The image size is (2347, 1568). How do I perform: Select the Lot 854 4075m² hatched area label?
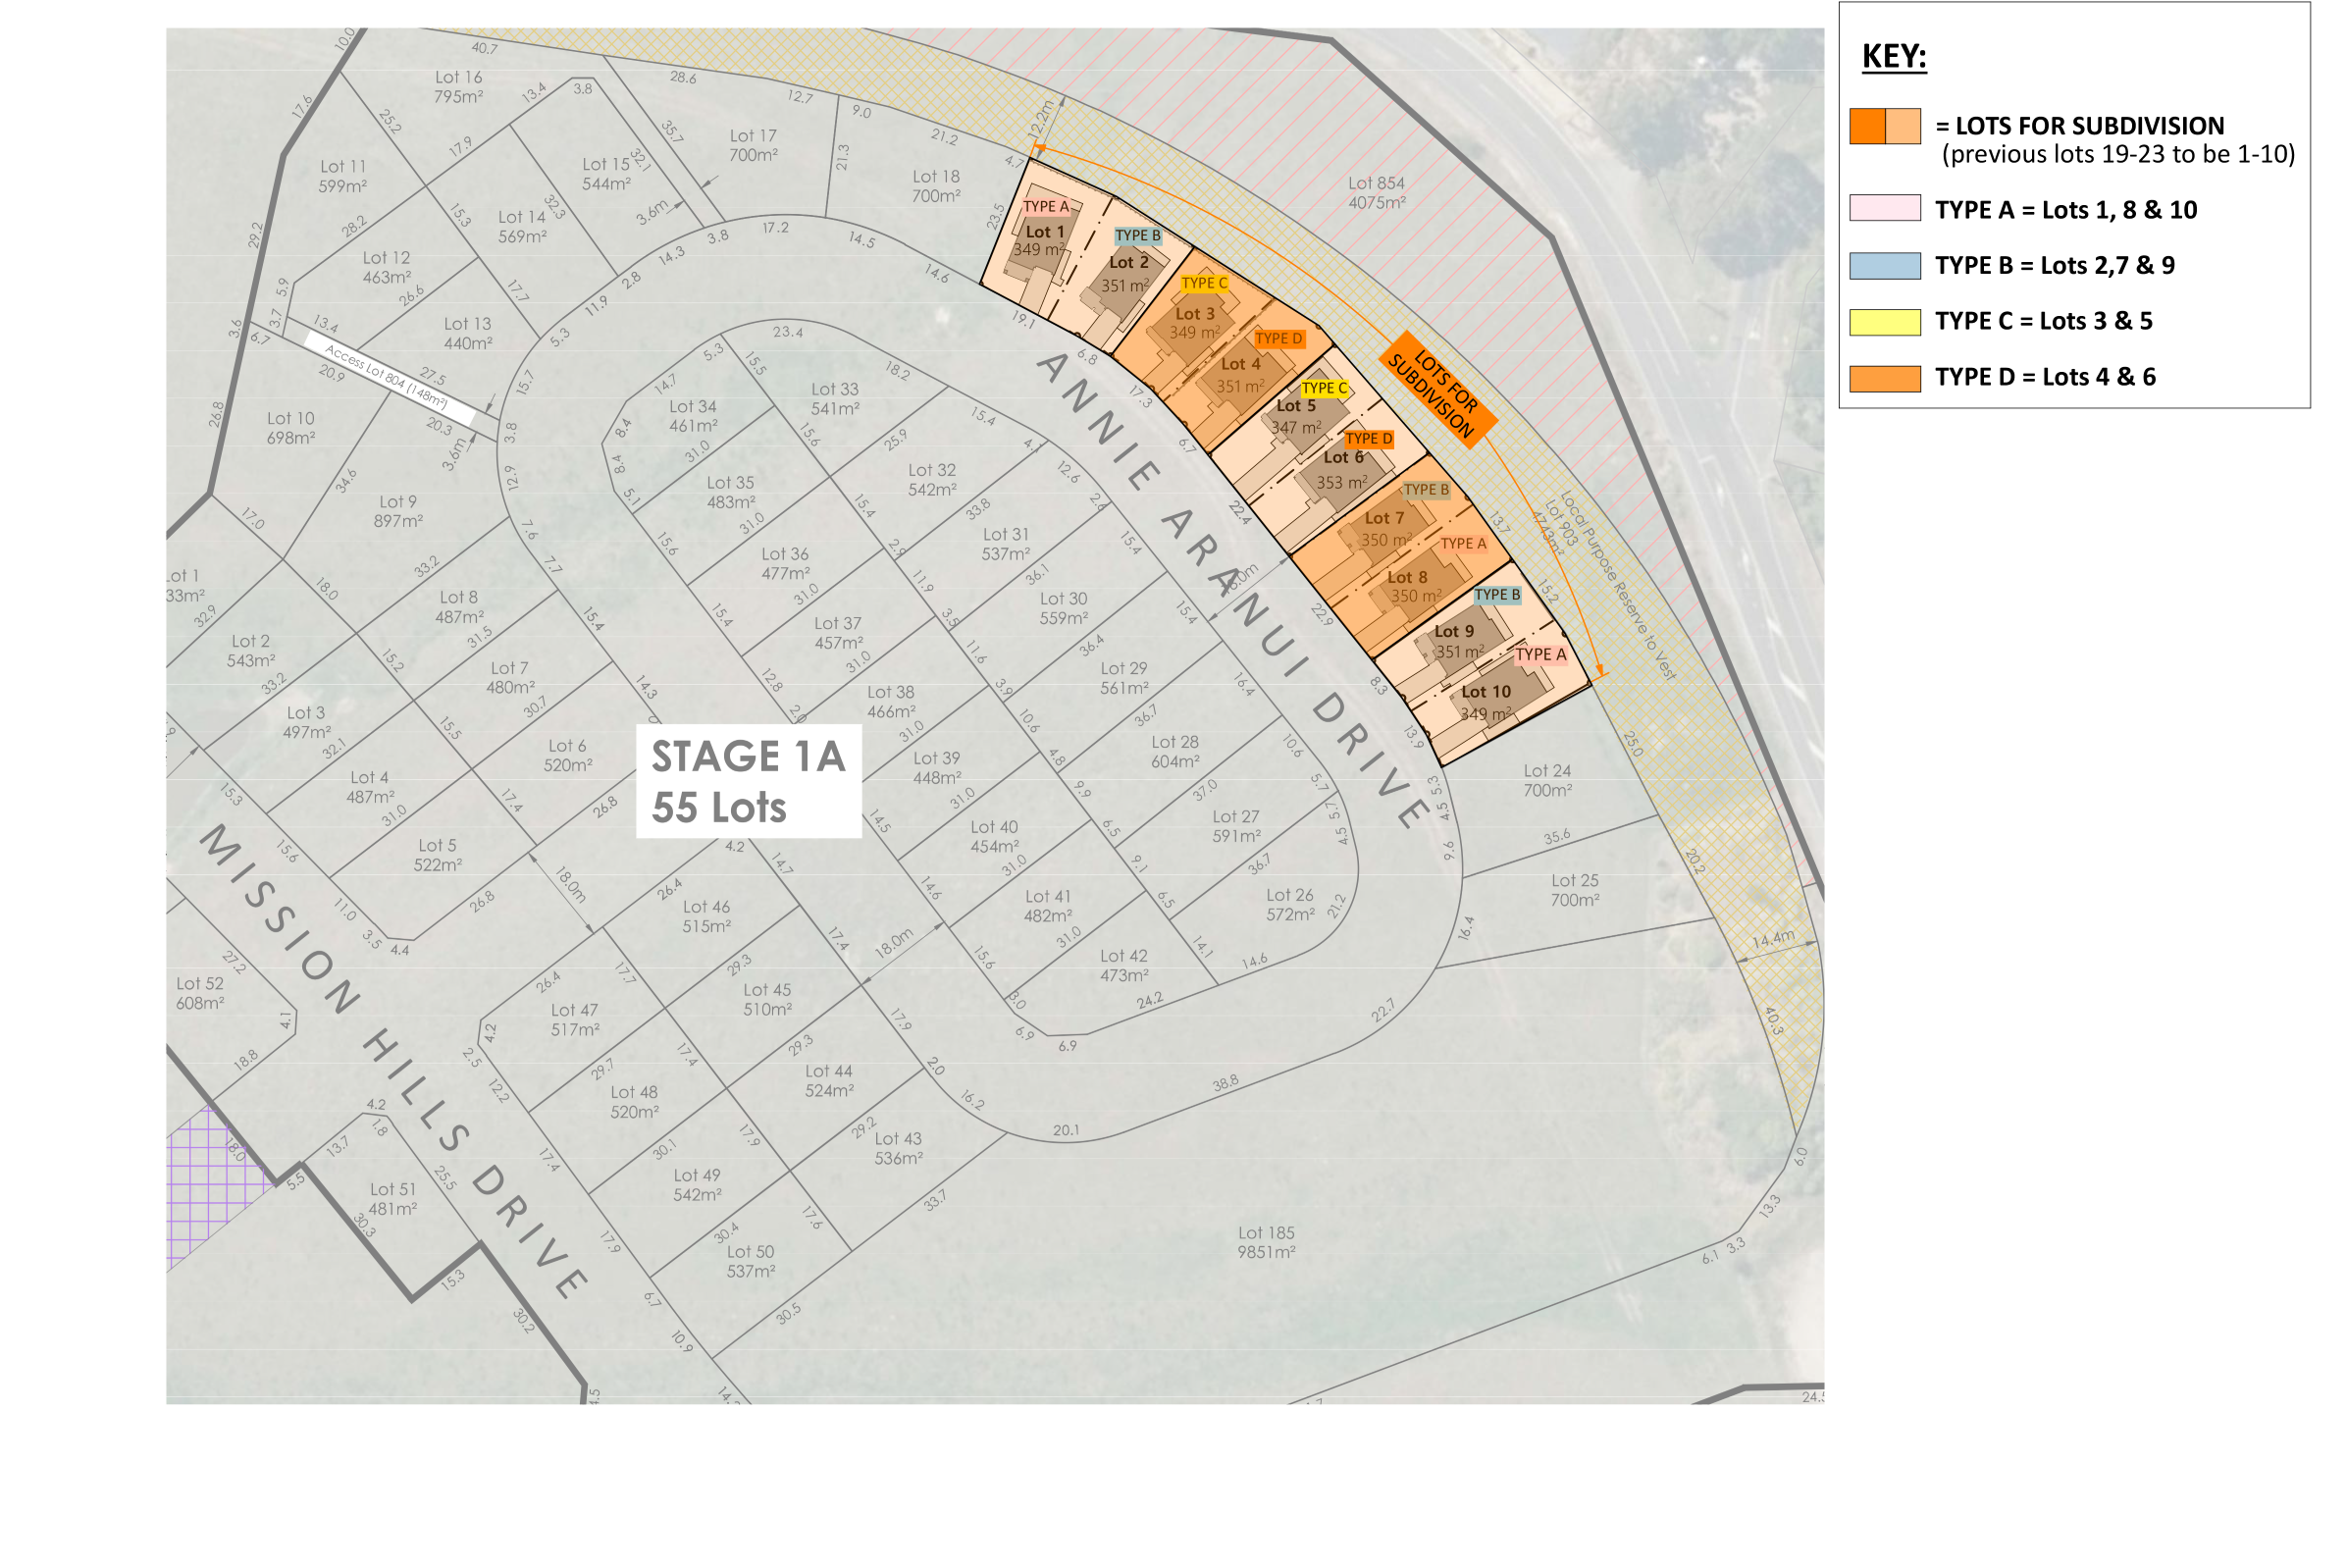coord(1376,192)
